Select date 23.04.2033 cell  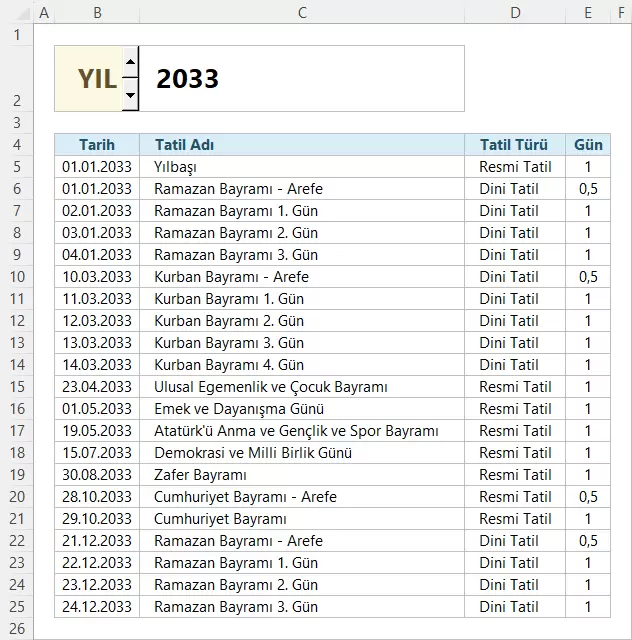point(97,387)
